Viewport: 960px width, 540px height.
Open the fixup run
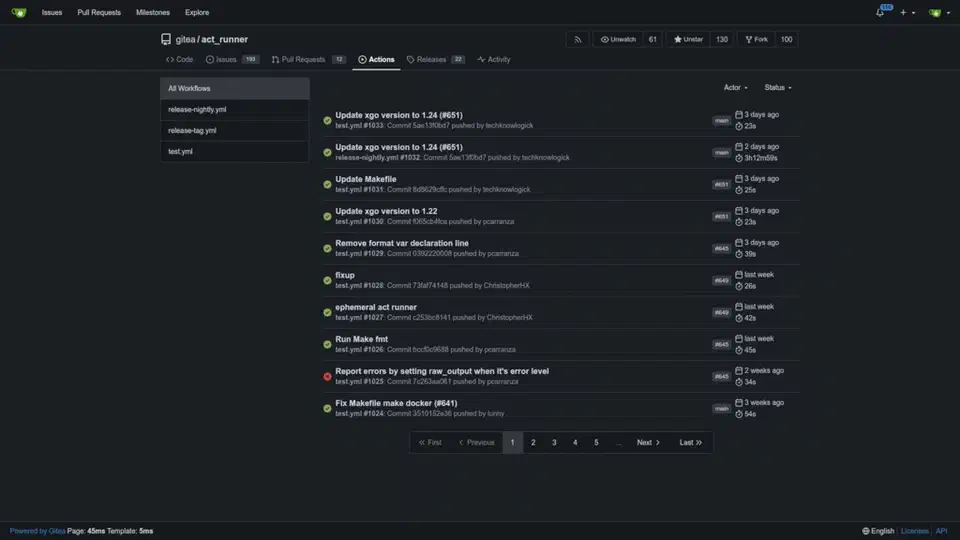(x=345, y=275)
